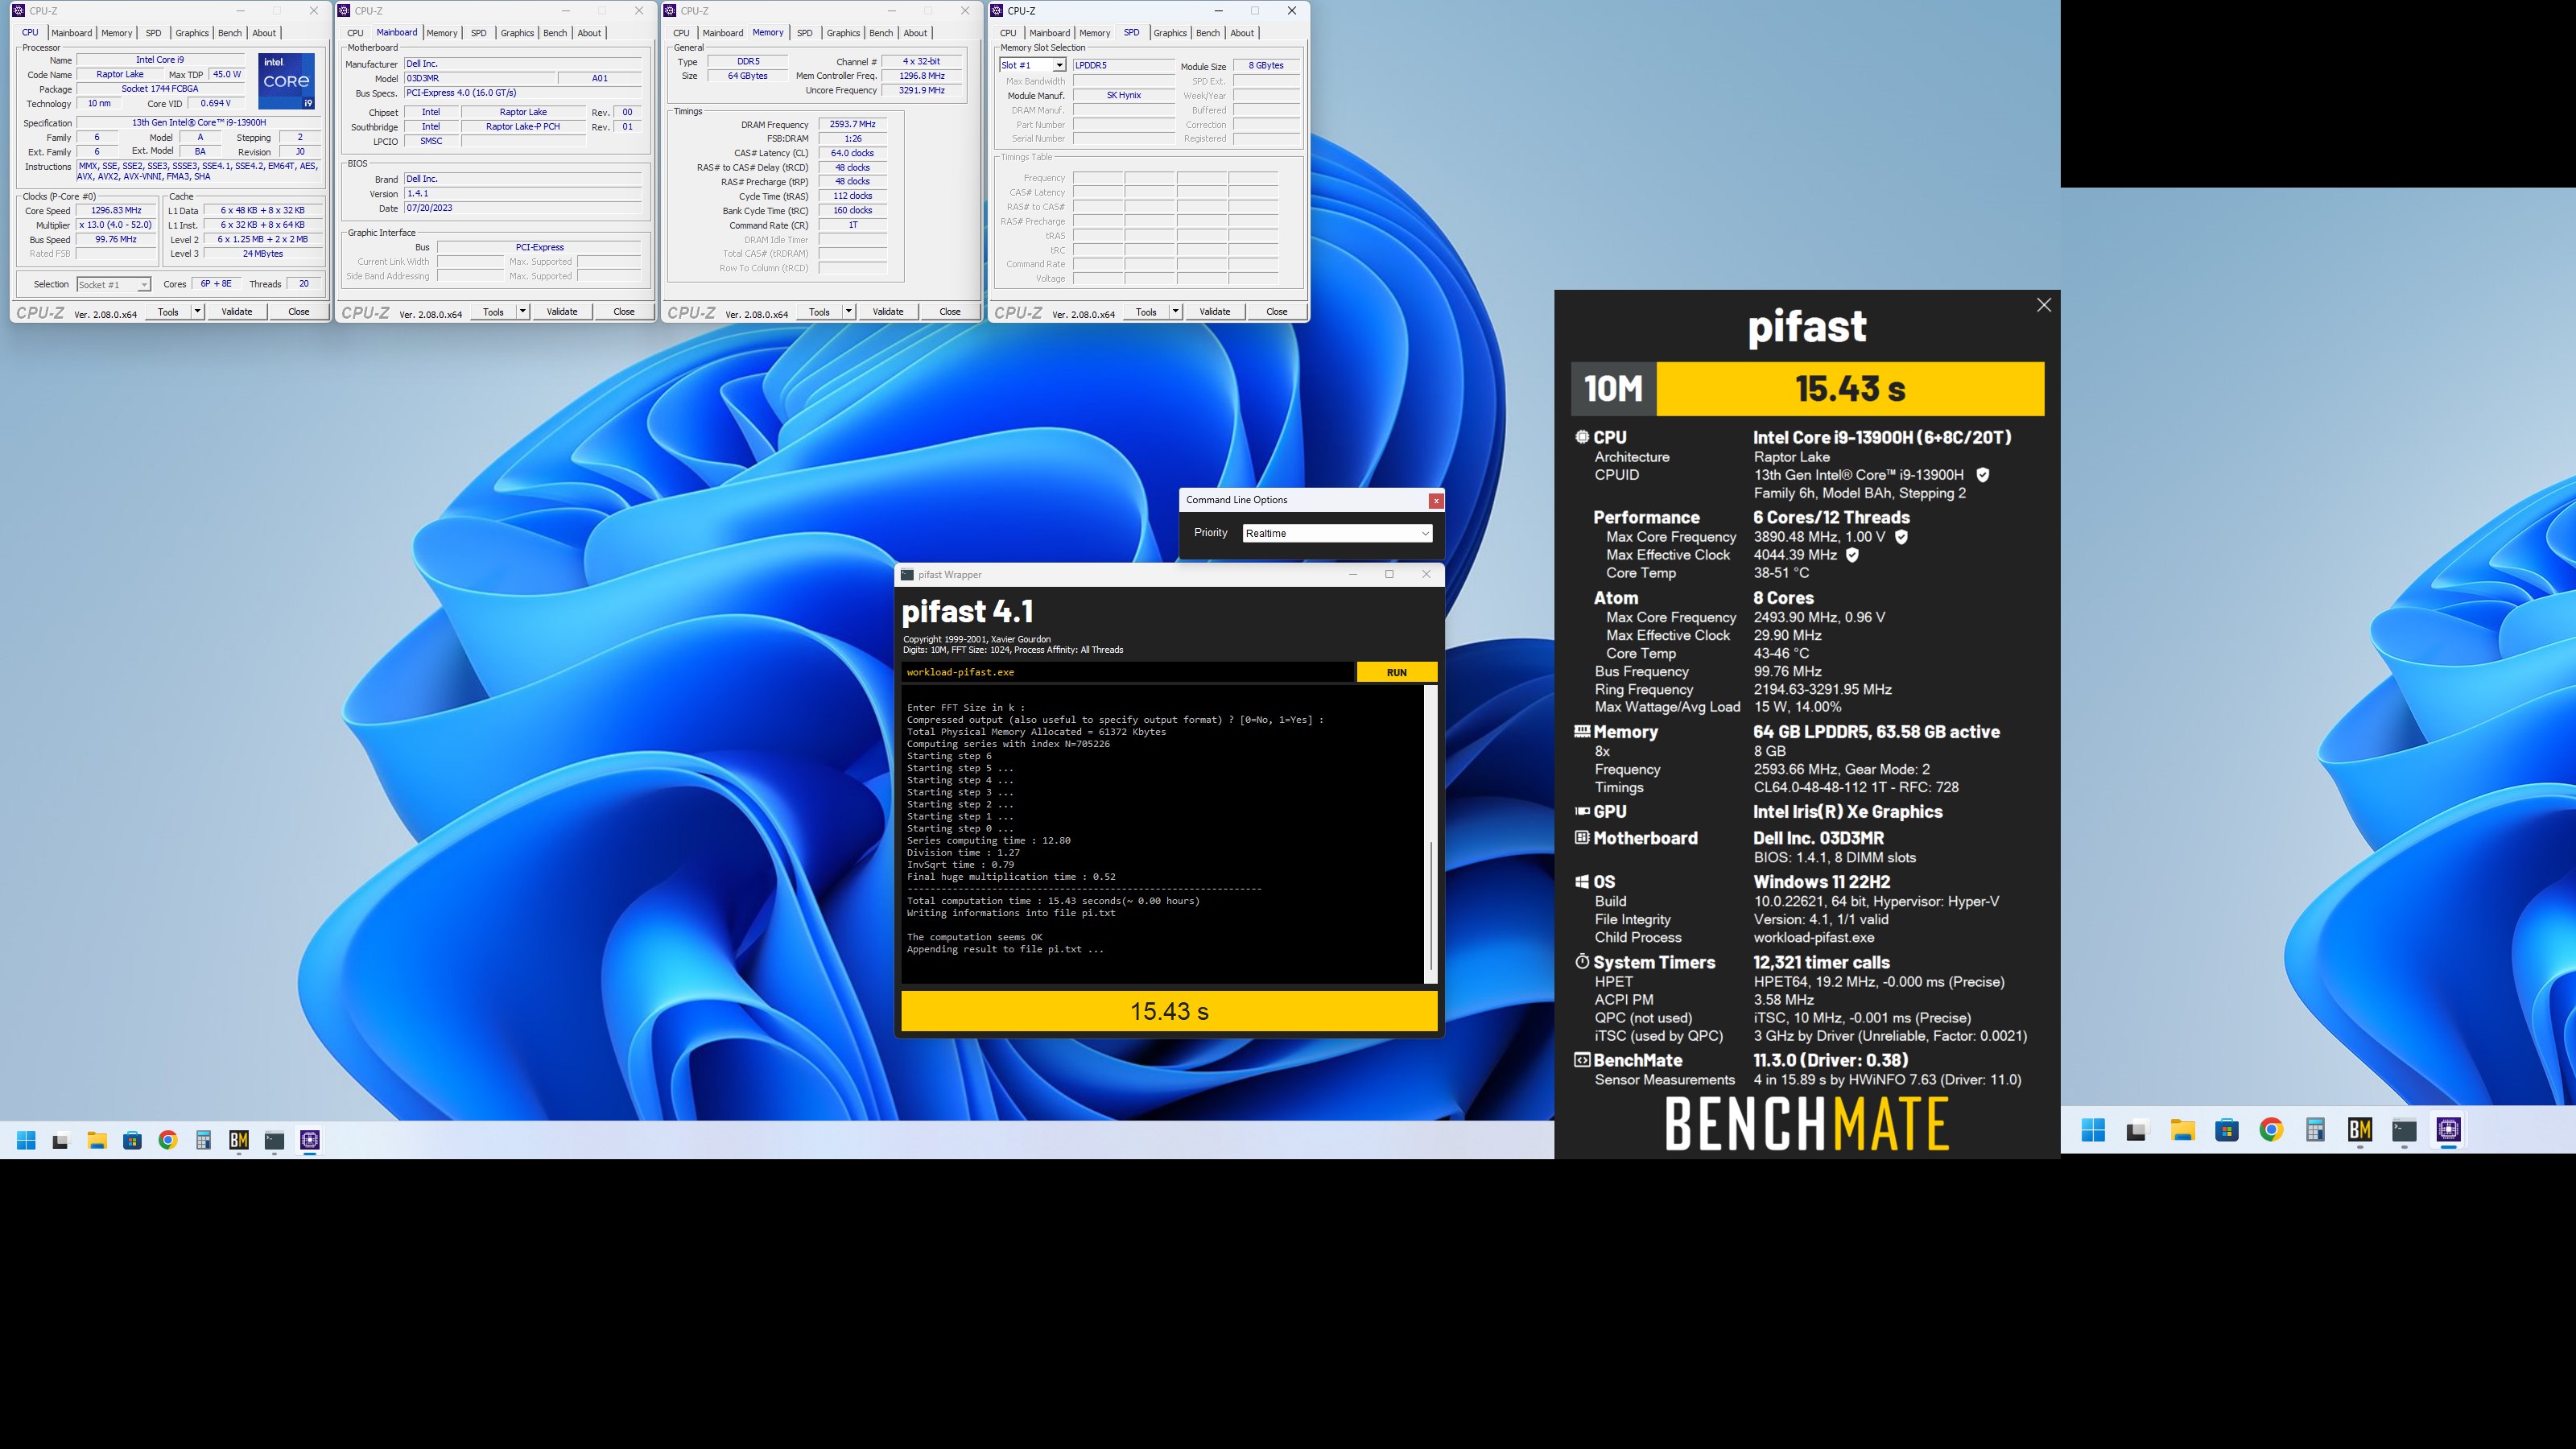Click the BenchMate BM icon on the left taskbar

point(239,1140)
